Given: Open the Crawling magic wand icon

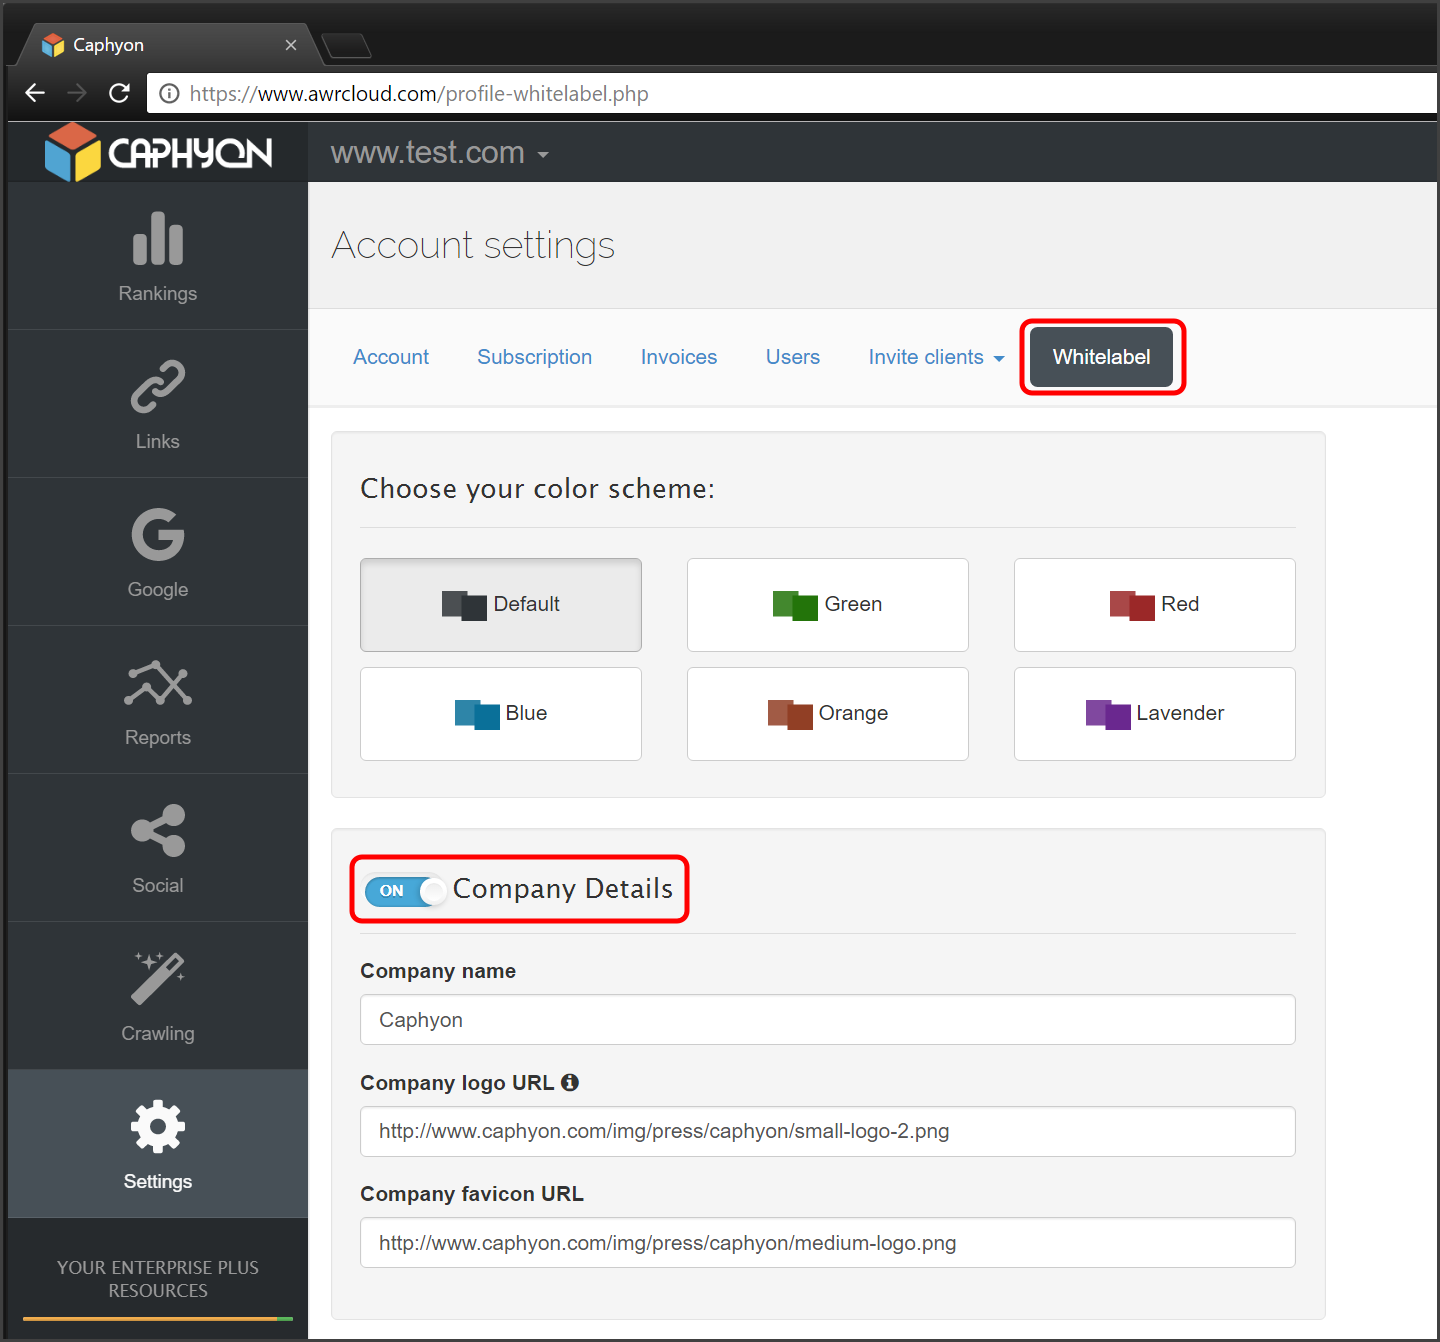Looking at the screenshot, I should click(158, 978).
